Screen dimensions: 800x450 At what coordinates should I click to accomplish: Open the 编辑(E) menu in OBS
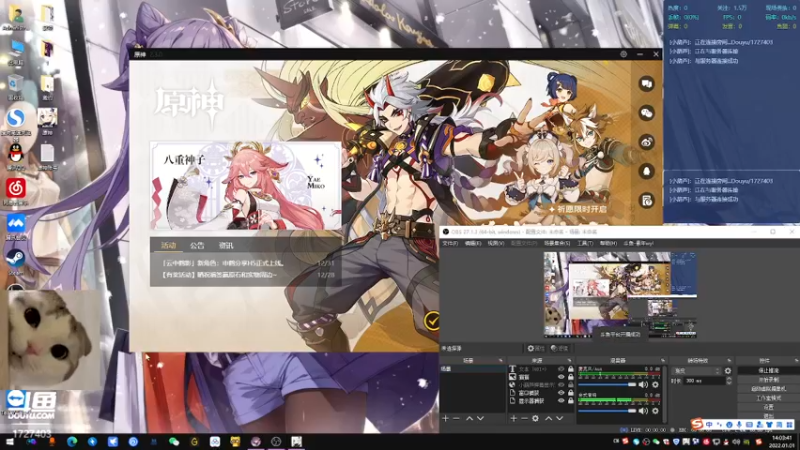point(473,243)
